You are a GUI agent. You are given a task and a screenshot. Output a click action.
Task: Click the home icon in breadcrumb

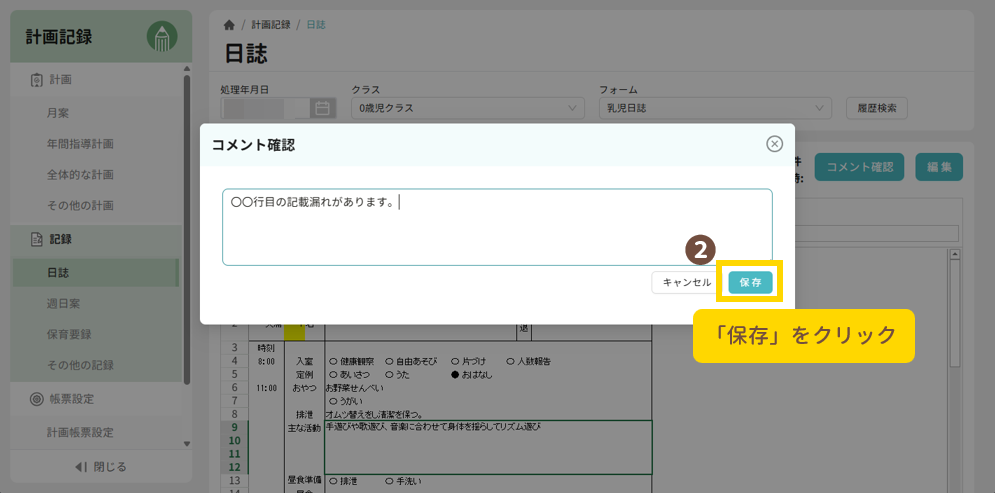tap(230, 24)
